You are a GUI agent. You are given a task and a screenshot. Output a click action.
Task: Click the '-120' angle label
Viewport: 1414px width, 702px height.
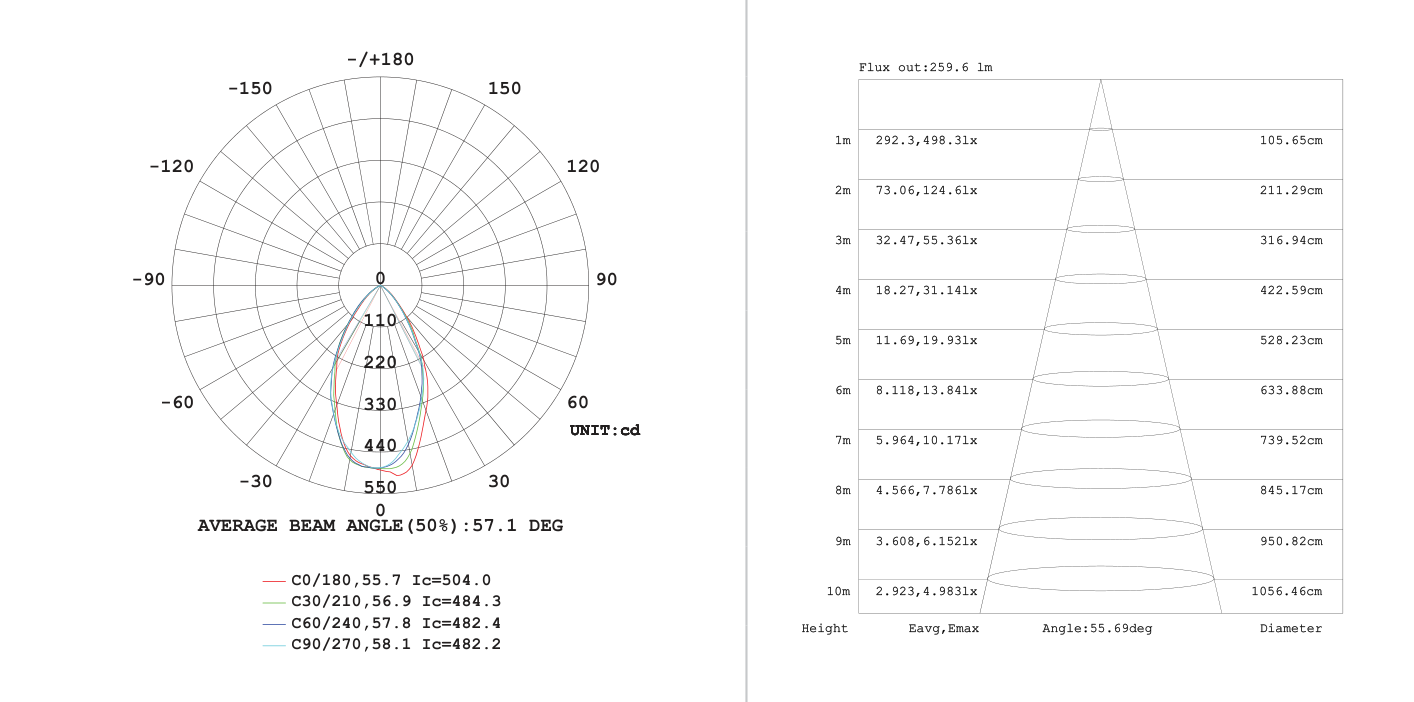pos(172,166)
